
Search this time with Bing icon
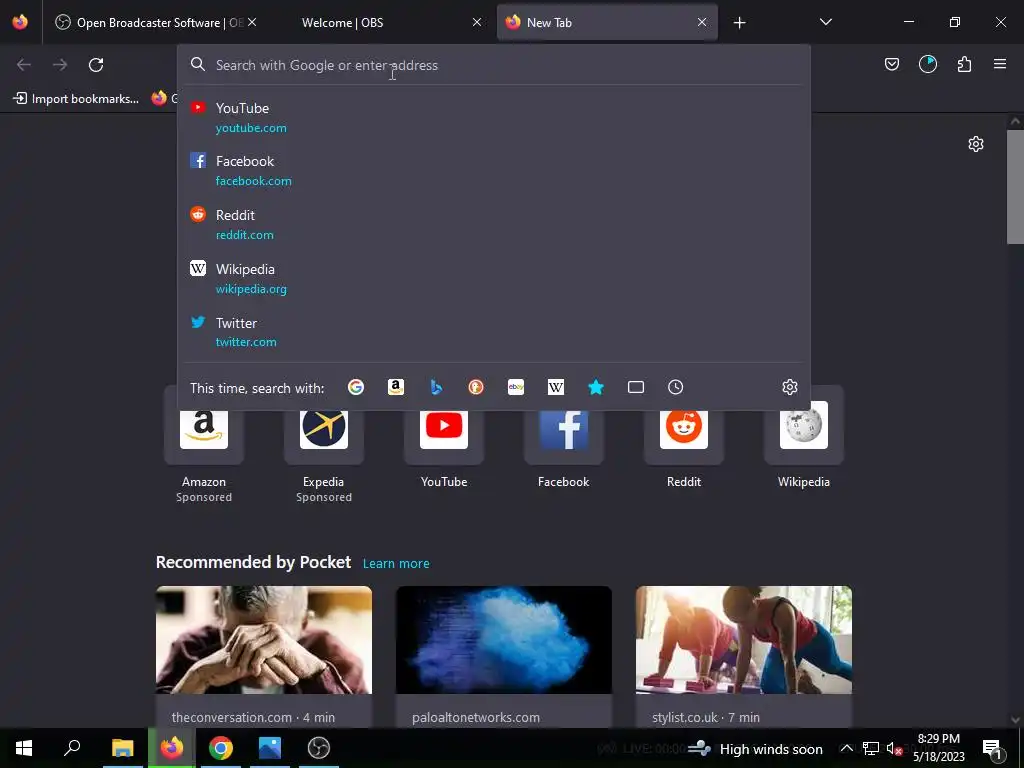coord(436,387)
